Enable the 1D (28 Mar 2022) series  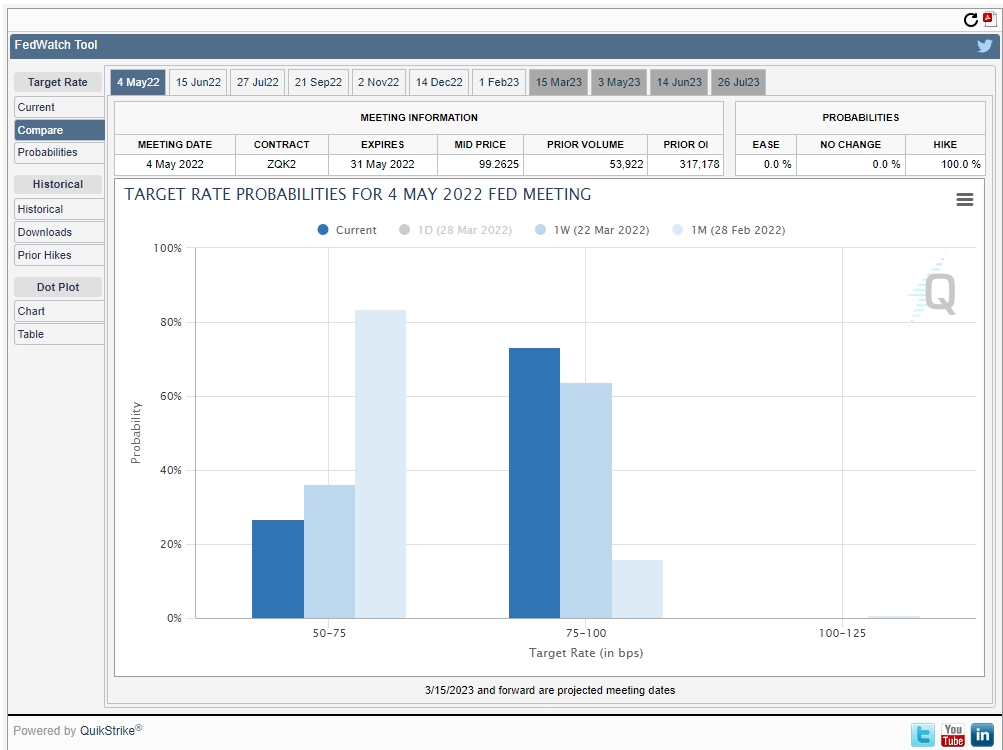tap(455, 230)
